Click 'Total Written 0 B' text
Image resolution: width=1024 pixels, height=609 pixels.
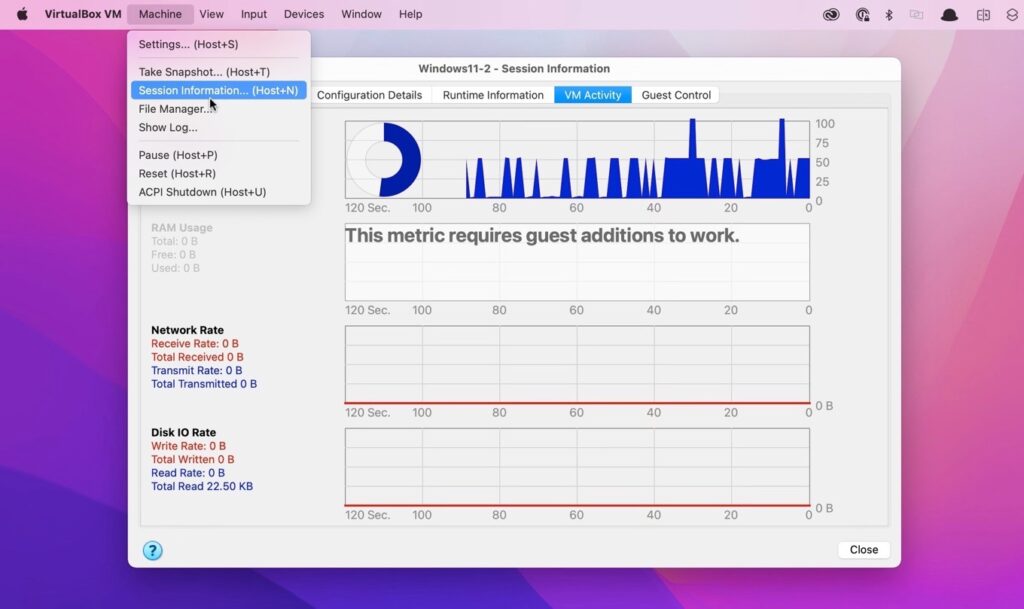click(193, 460)
